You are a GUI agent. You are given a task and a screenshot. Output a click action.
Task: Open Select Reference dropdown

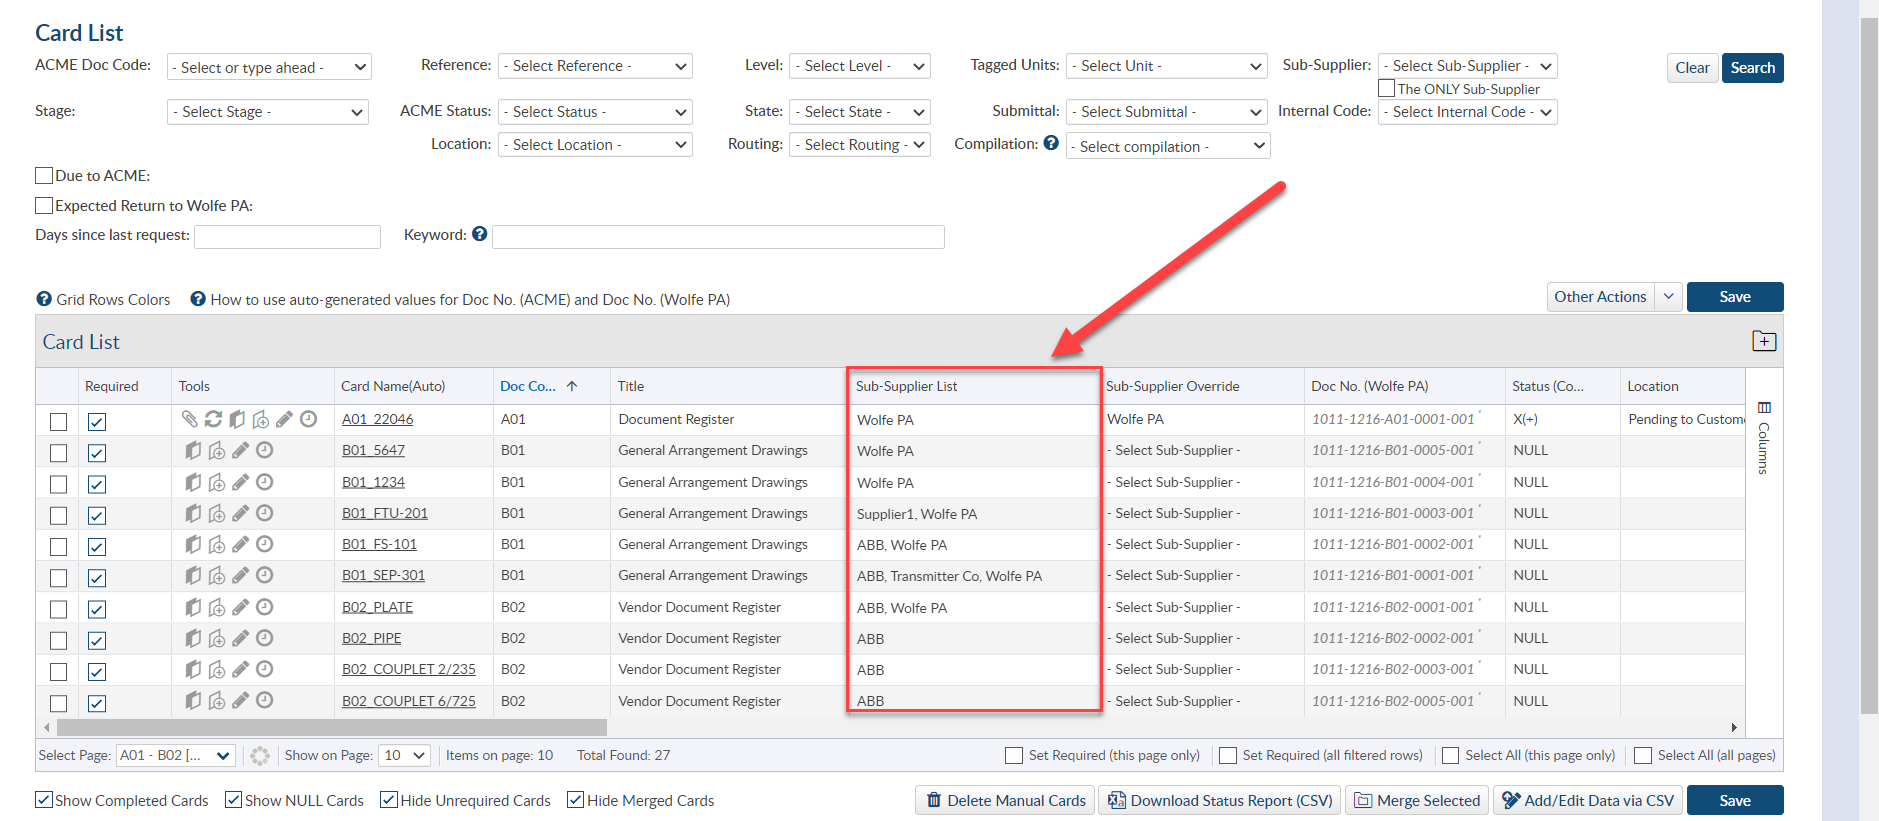595,66
